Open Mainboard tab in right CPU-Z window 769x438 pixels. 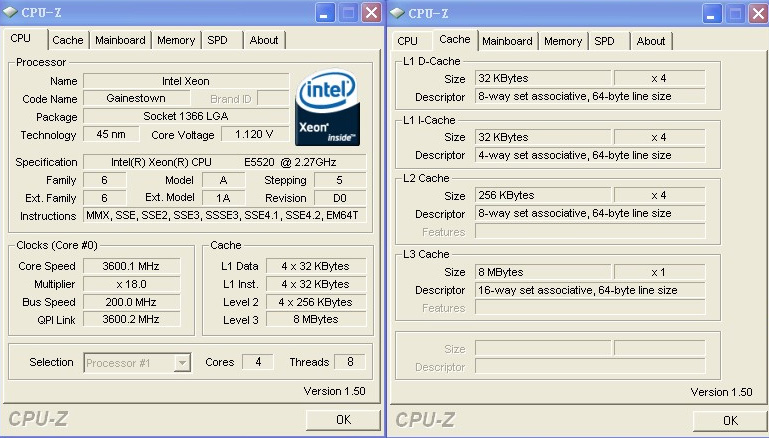507,41
